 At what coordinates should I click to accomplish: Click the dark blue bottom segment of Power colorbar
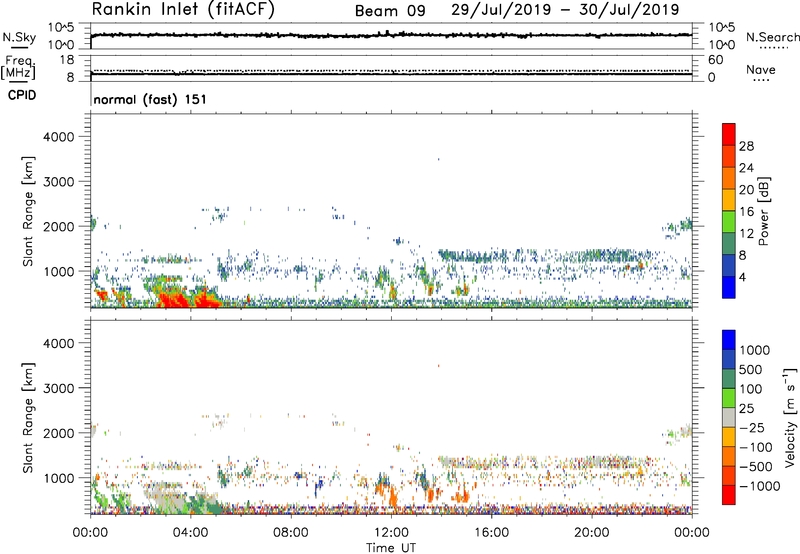[x=729, y=287]
